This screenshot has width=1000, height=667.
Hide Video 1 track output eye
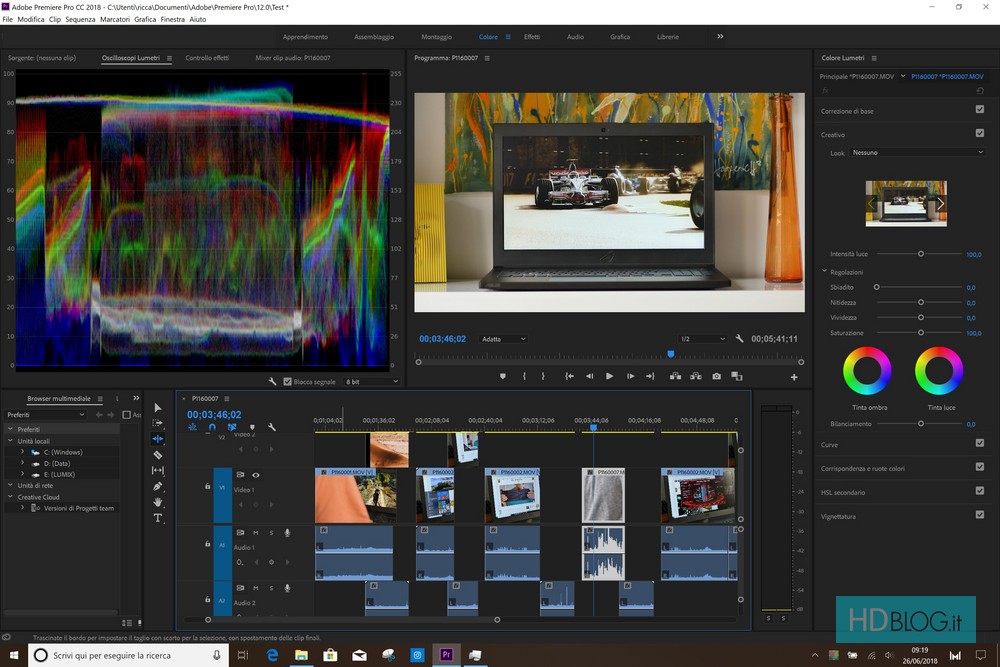pos(256,475)
